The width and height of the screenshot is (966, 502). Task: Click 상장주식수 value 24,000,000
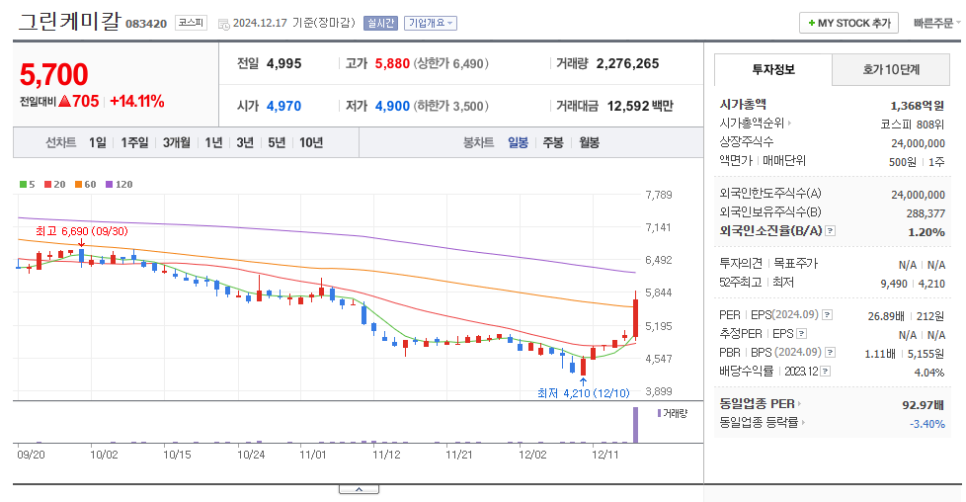(x=918, y=144)
